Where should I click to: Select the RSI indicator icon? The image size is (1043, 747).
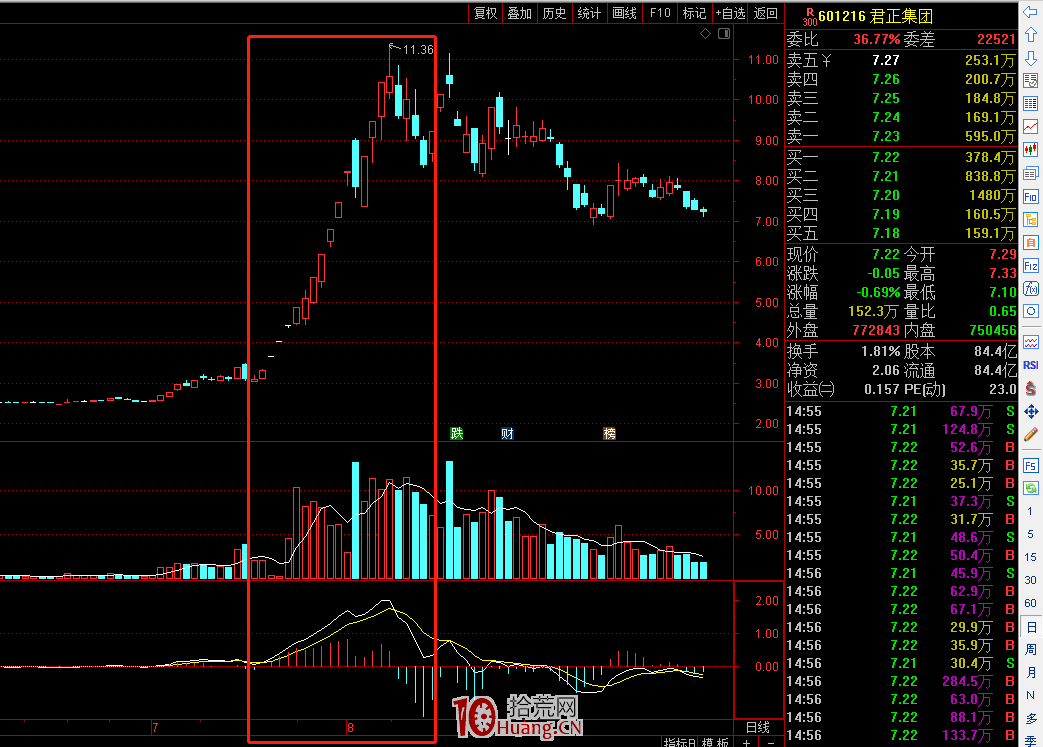point(1030,365)
